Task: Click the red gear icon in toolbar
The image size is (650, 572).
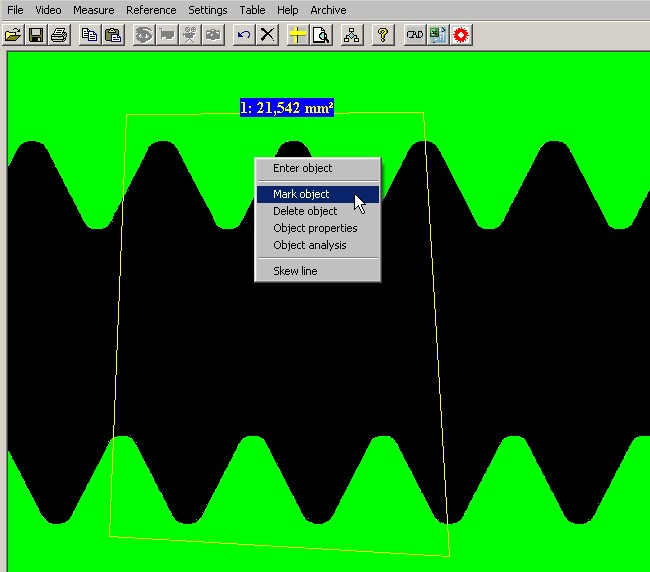Action: pos(461,35)
